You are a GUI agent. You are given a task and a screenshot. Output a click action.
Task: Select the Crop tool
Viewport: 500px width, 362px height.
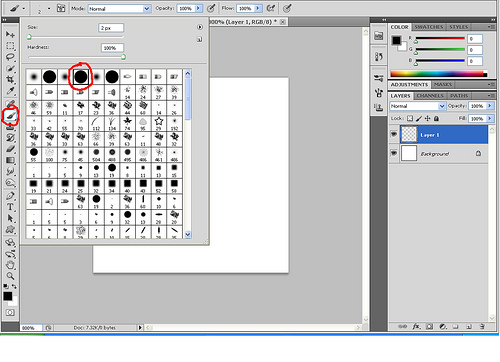tap(10, 79)
